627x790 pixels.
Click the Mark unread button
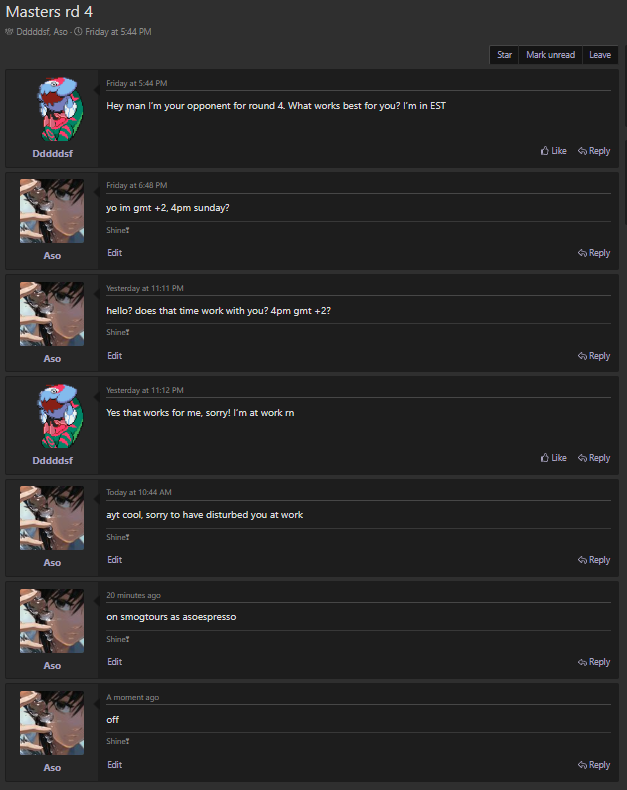pyautogui.click(x=550, y=55)
